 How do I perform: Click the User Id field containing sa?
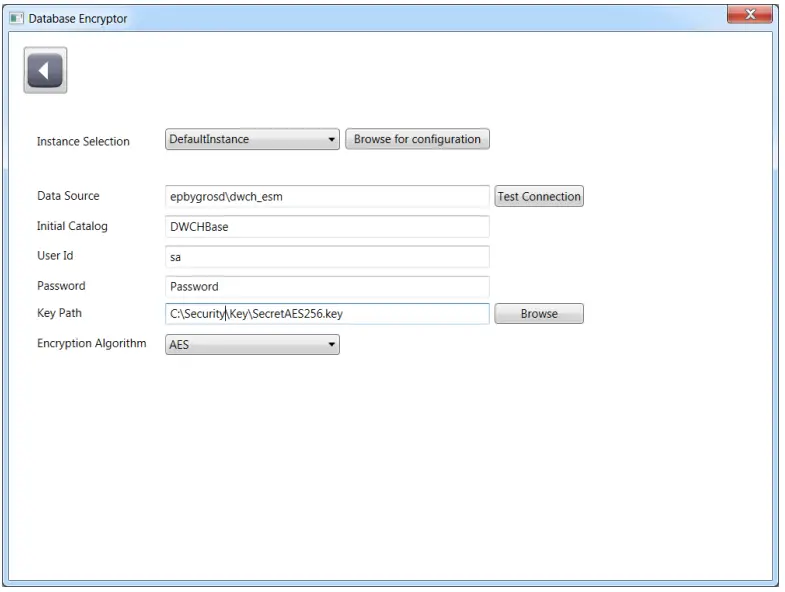coord(327,257)
